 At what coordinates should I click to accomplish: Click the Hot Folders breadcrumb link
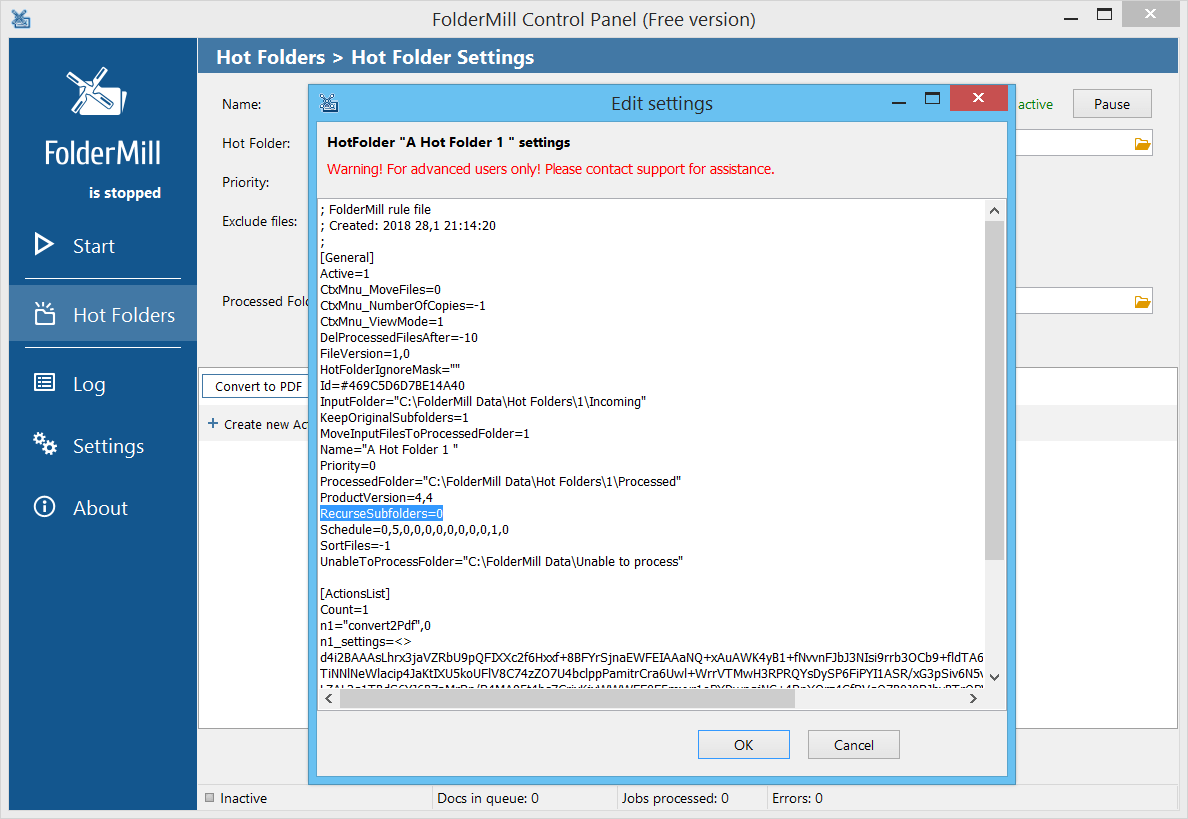point(270,57)
